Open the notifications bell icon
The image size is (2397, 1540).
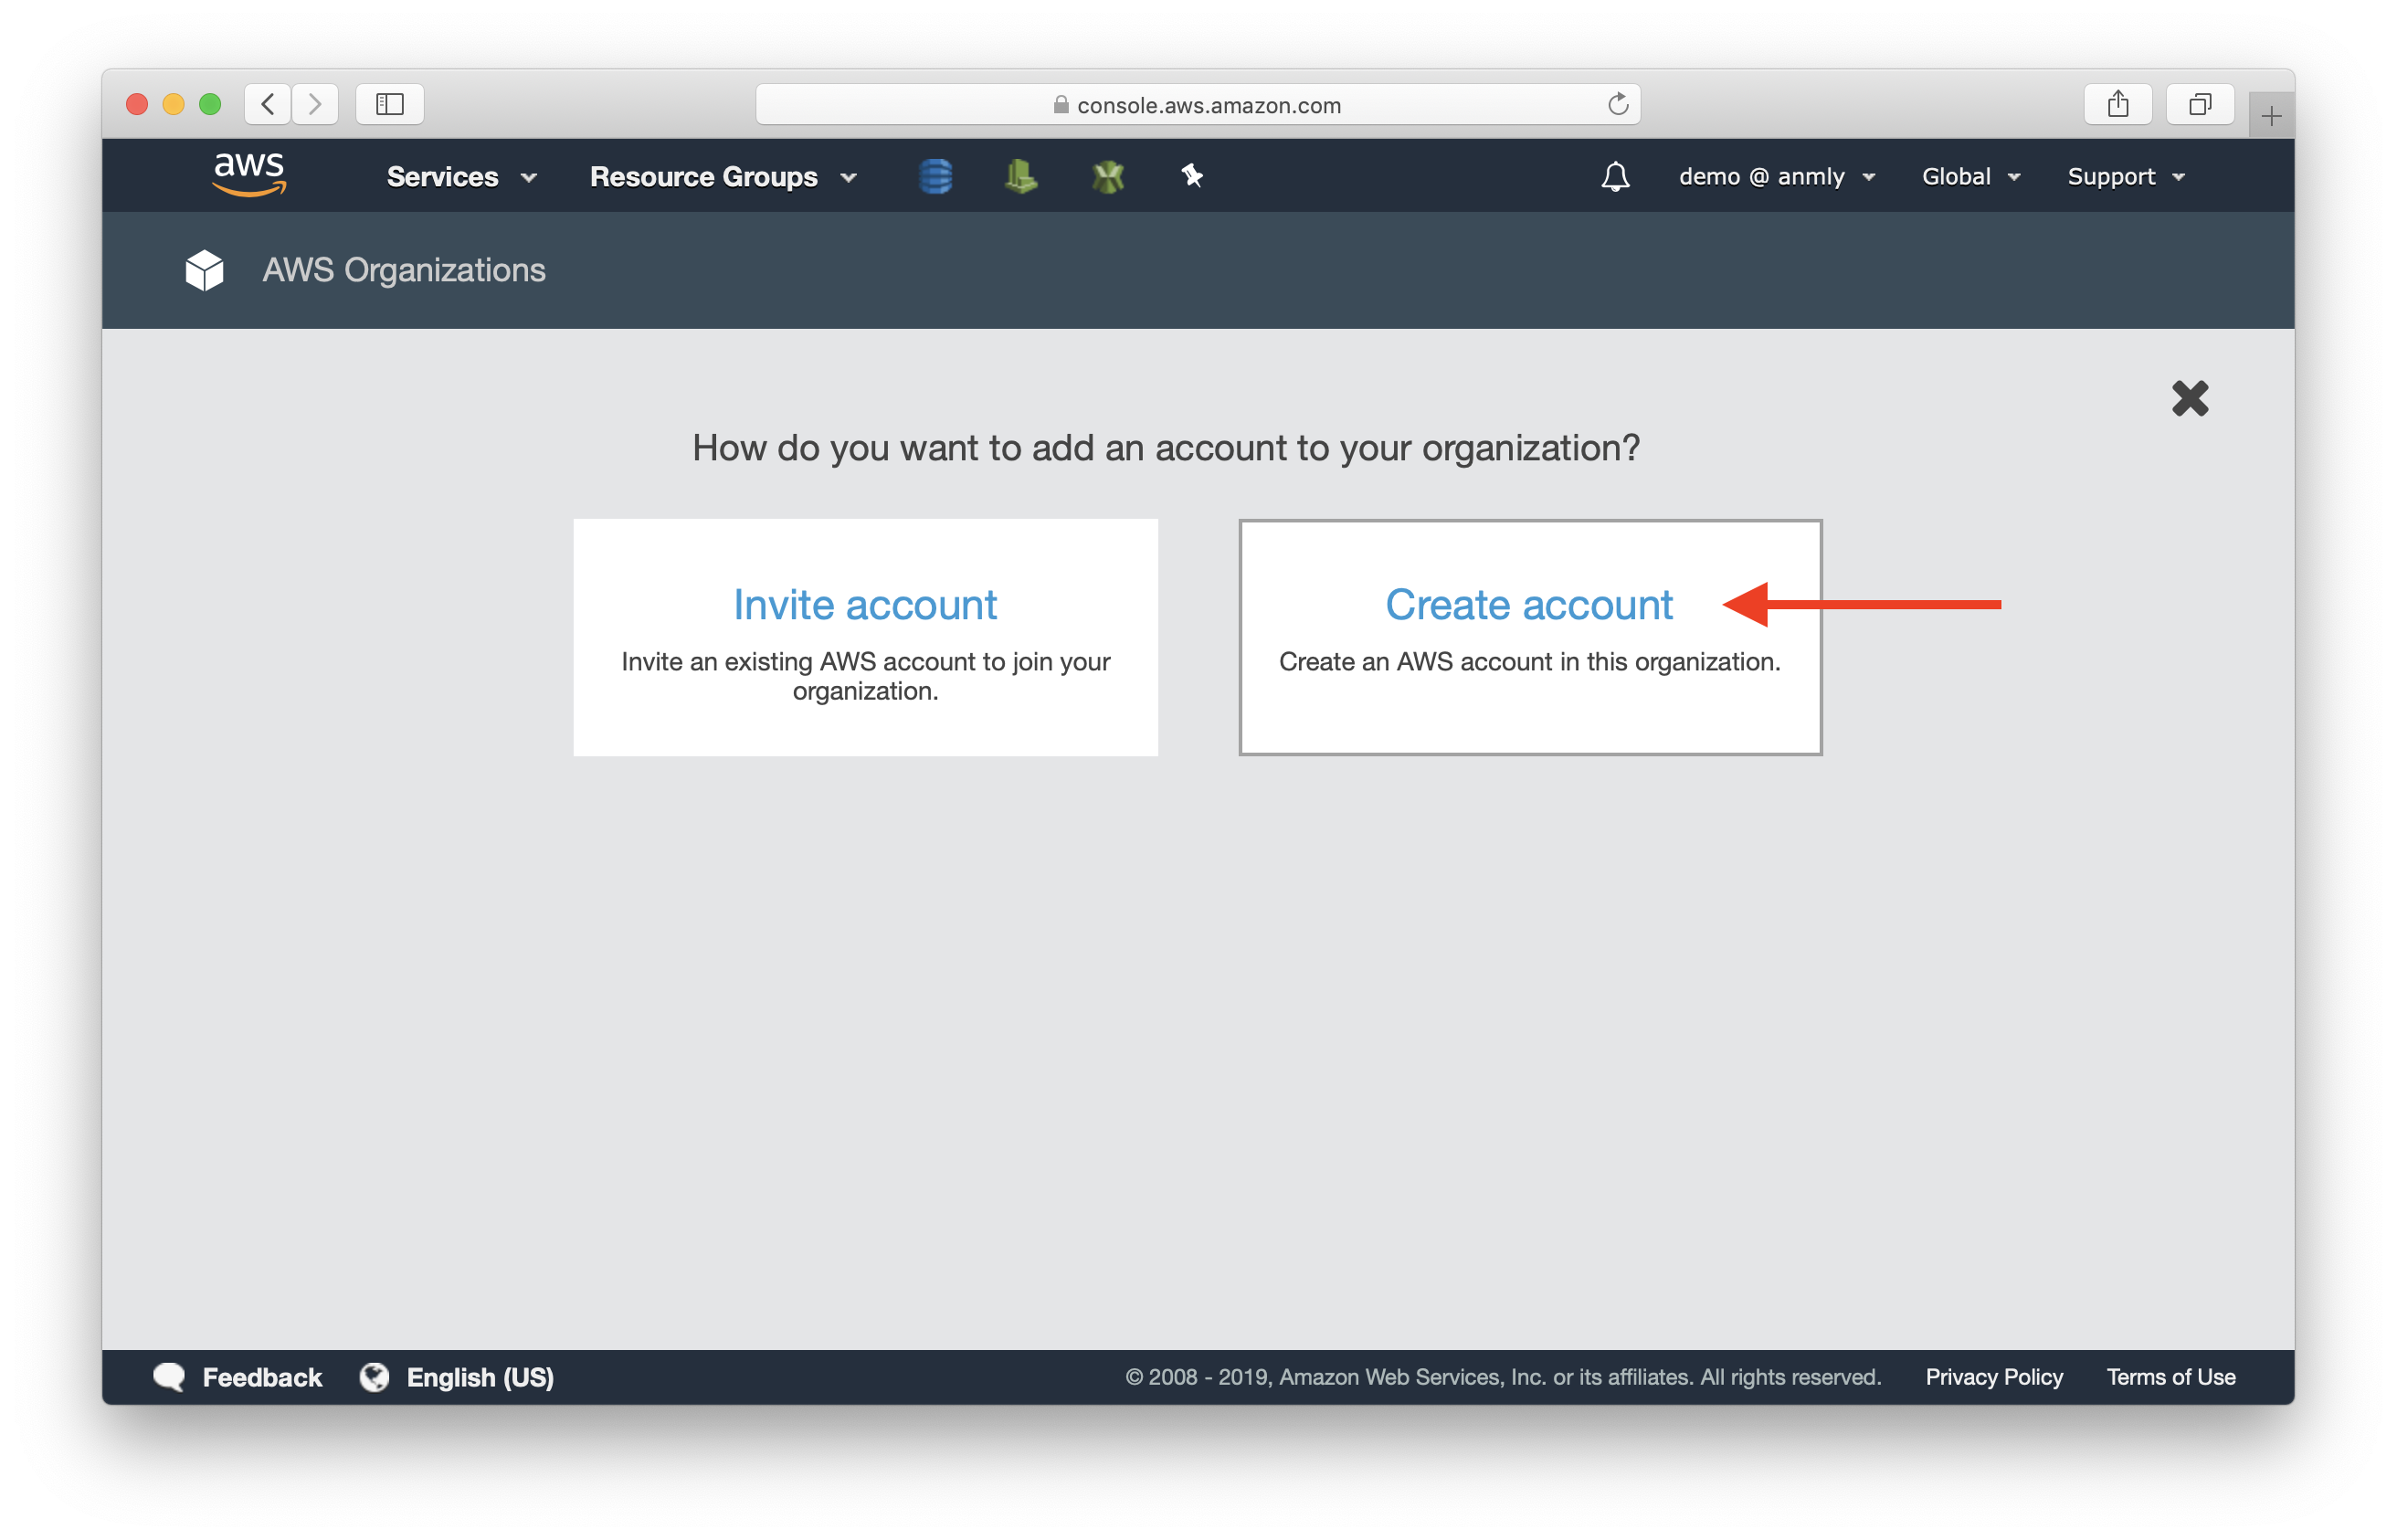click(1615, 177)
